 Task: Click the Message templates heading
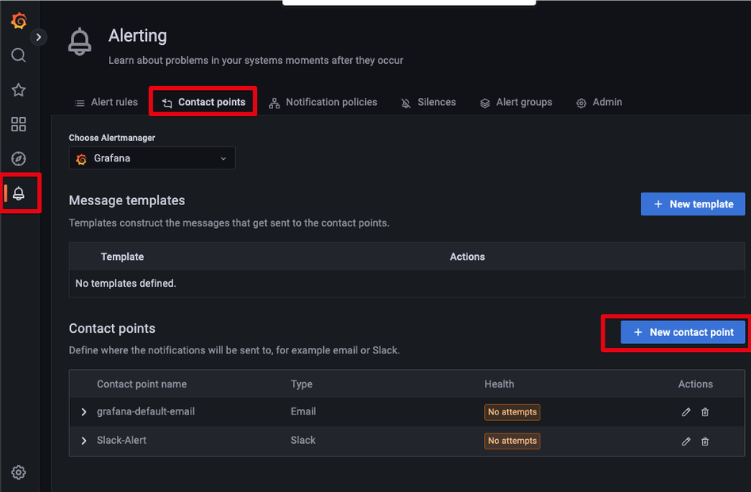pyautogui.click(x=127, y=200)
